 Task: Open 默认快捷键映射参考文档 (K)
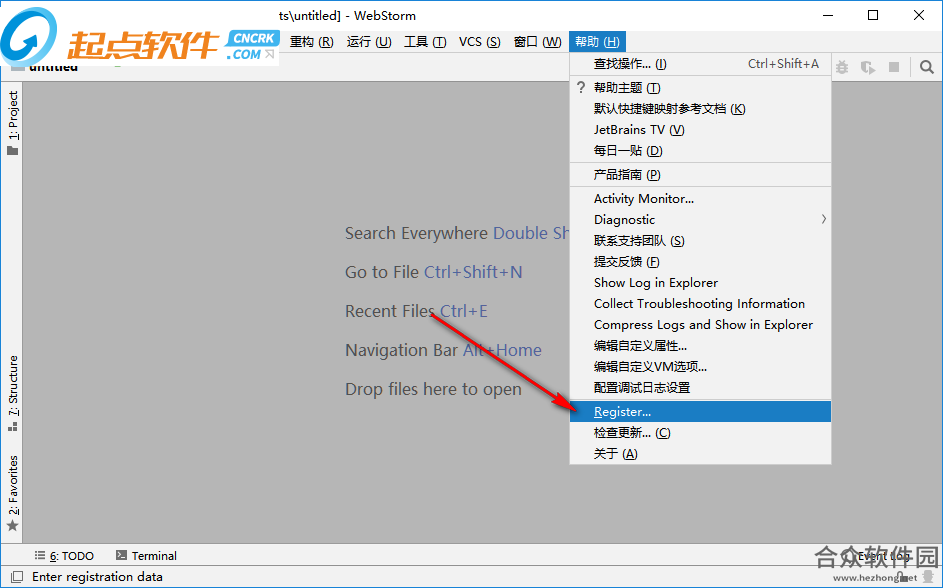click(700, 109)
